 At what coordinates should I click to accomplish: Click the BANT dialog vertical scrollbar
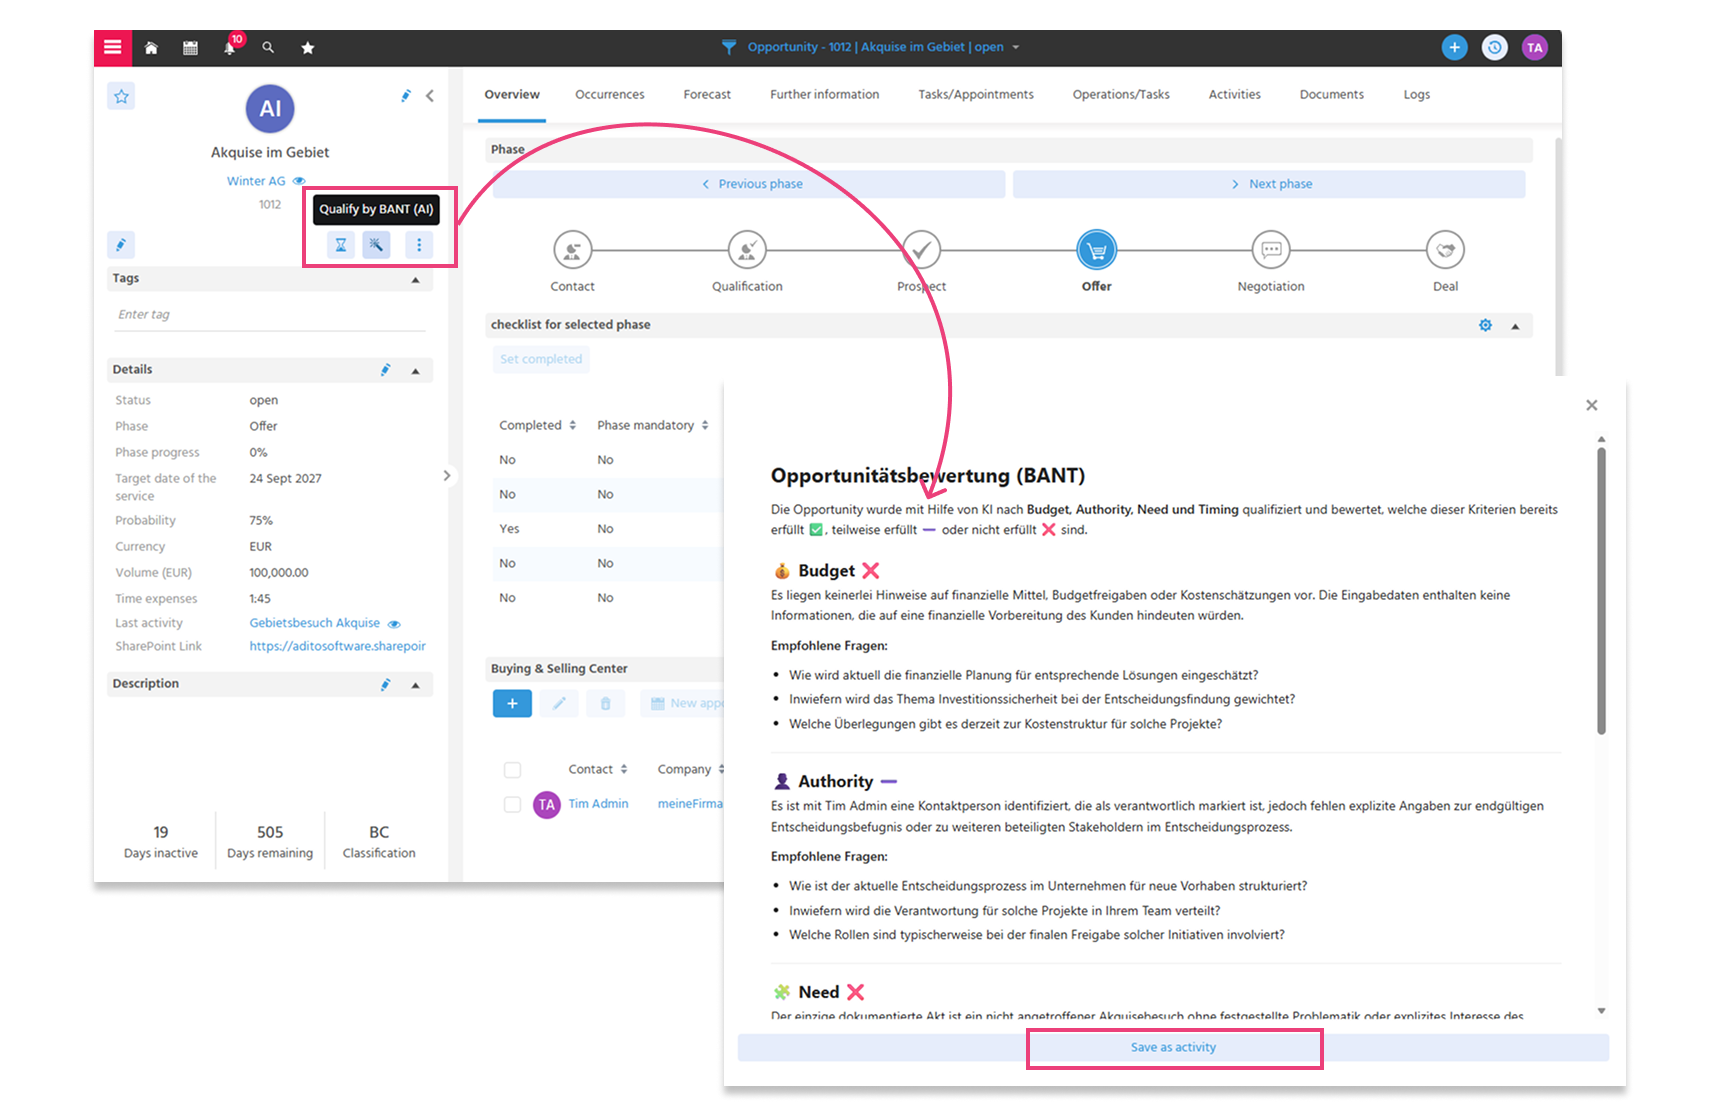(x=1601, y=591)
